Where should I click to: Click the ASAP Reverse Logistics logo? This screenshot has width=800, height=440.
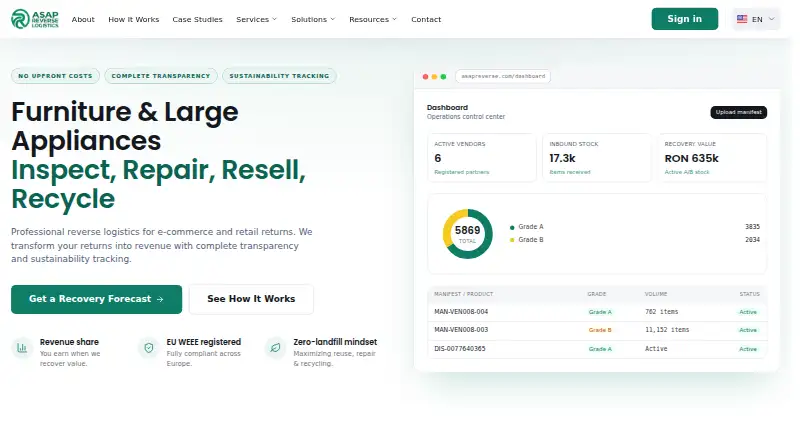tap(35, 19)
